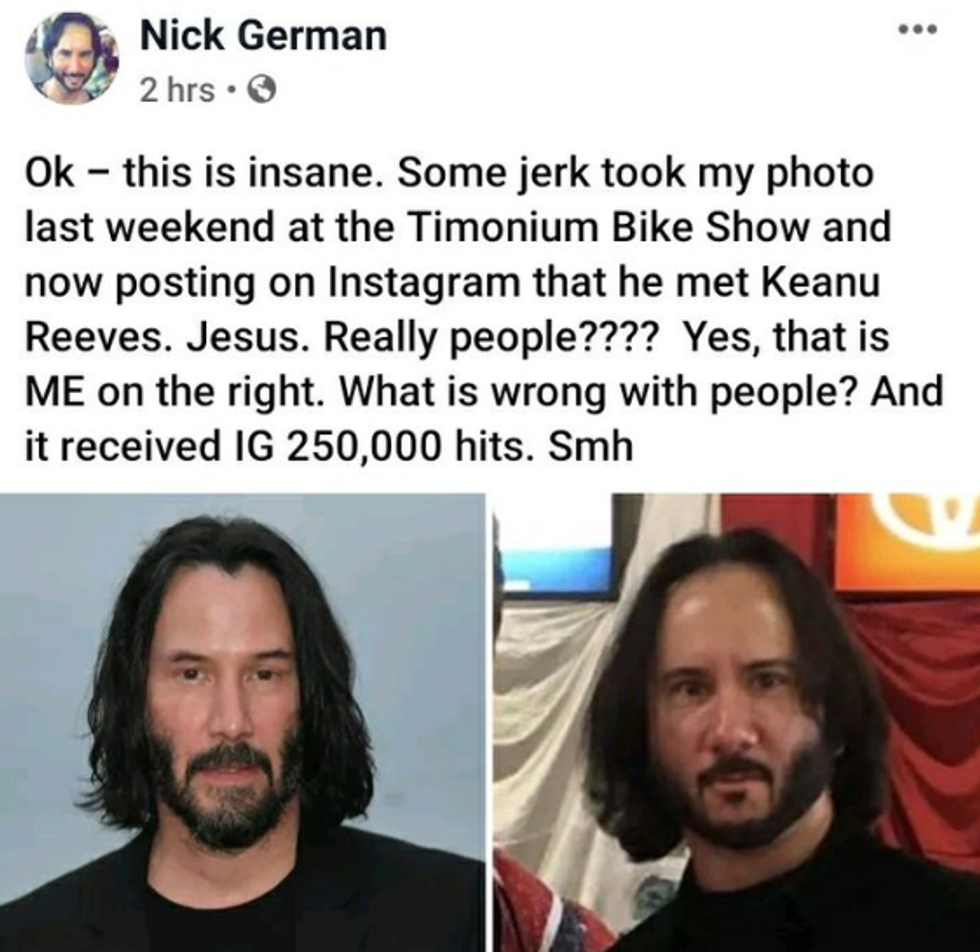Click the Nick German profile name
The width and height of the screenshot is (980, 952).
click(263, 36)
